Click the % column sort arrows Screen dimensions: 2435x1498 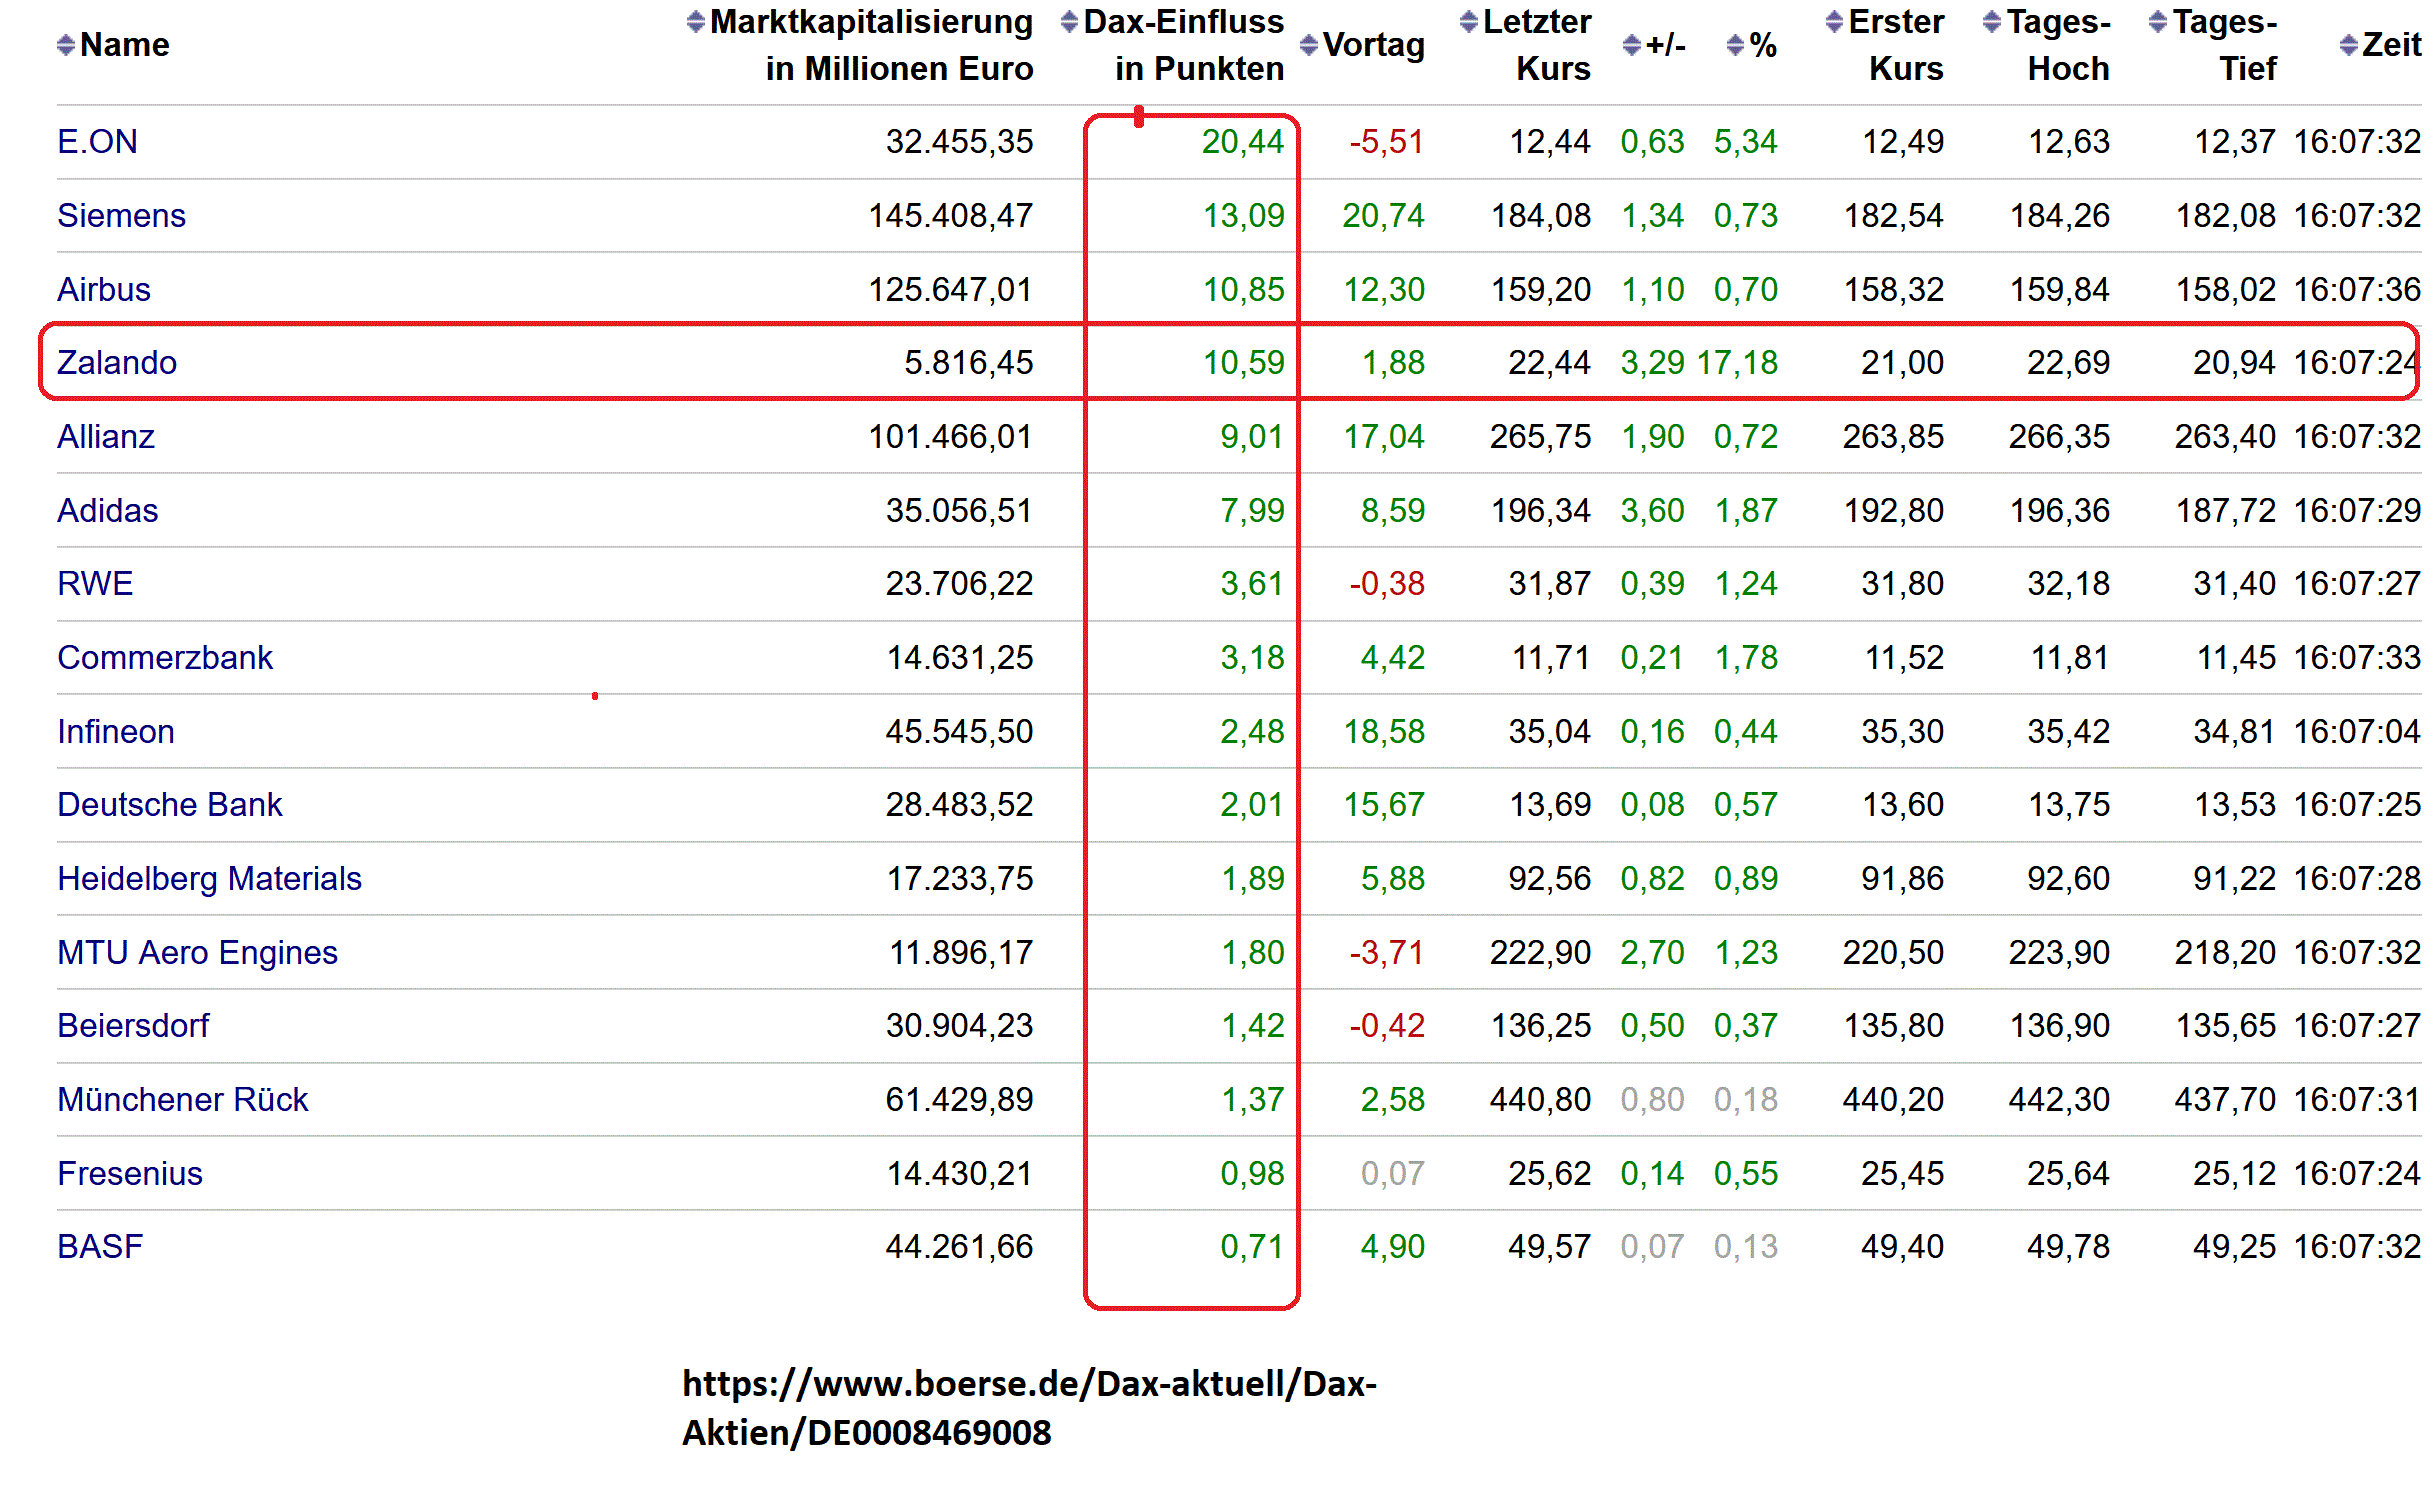click(x=1735, y=45)
